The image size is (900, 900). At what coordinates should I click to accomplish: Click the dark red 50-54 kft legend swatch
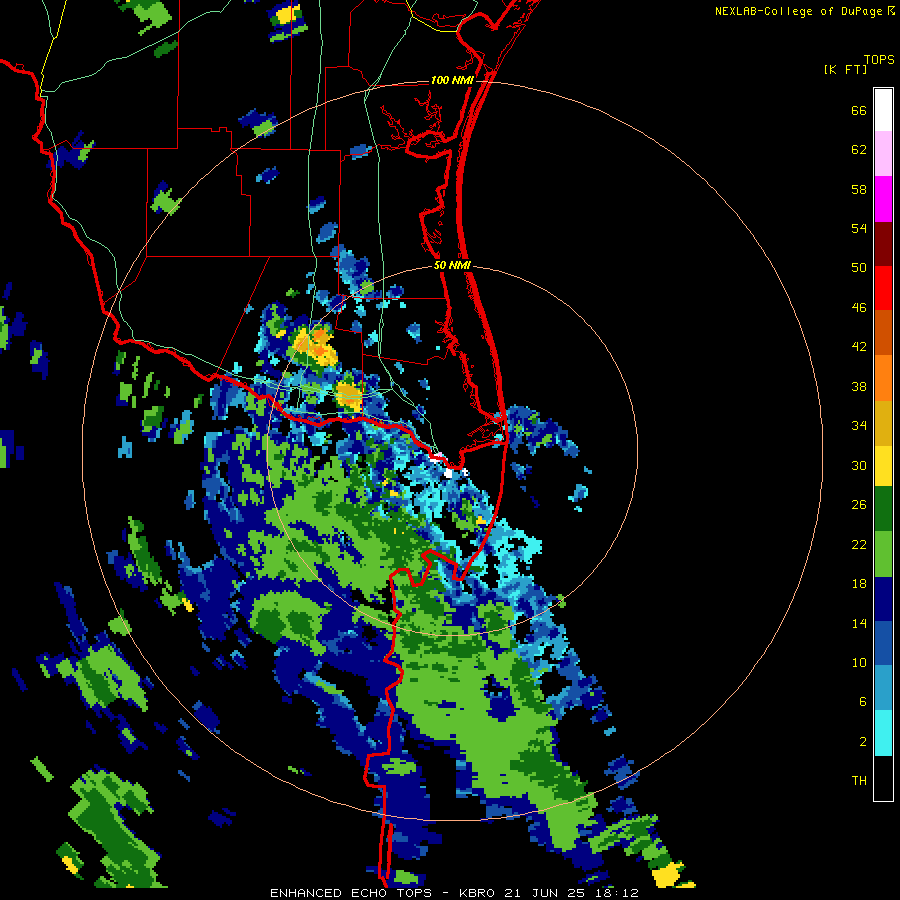click(883, 244)
